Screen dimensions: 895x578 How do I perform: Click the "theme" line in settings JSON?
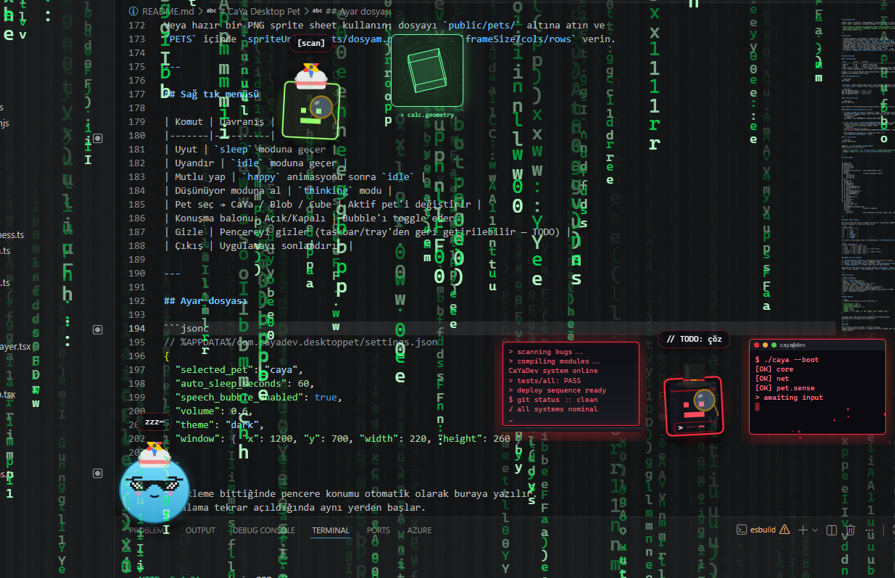[x=219, y=425]
